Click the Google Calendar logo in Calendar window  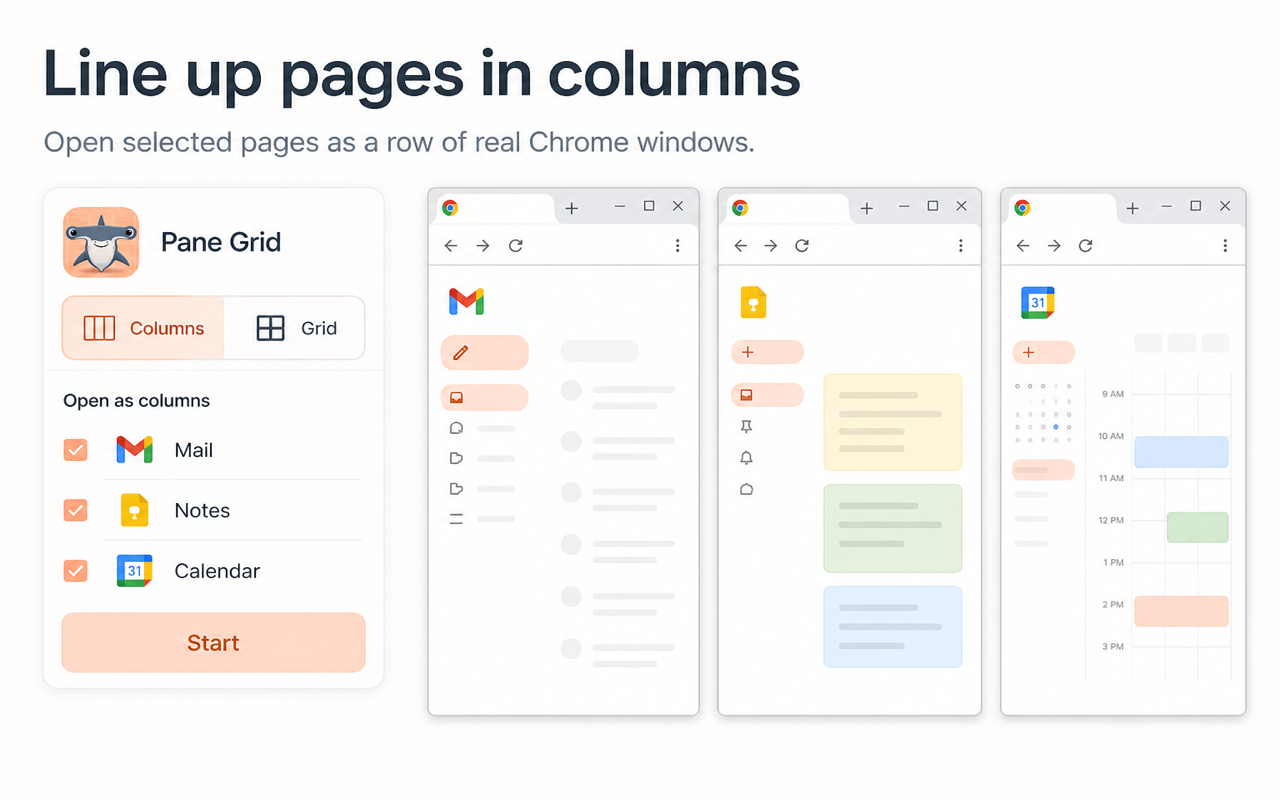[1038, 302]
